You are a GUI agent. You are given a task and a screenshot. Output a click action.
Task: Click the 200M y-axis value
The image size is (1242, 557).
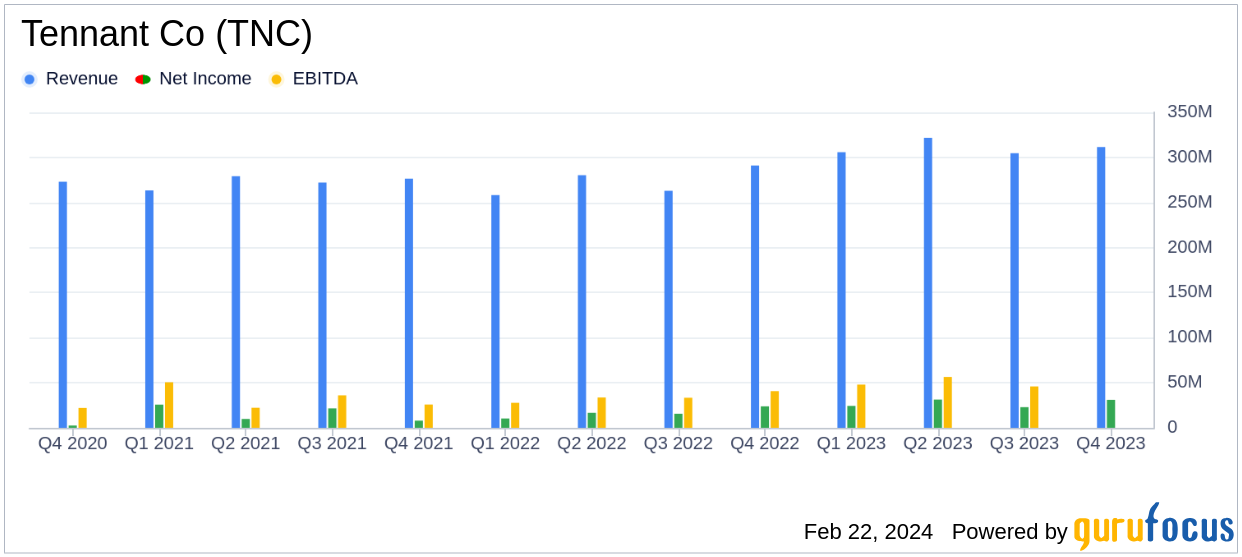(x=1190, y=247)
